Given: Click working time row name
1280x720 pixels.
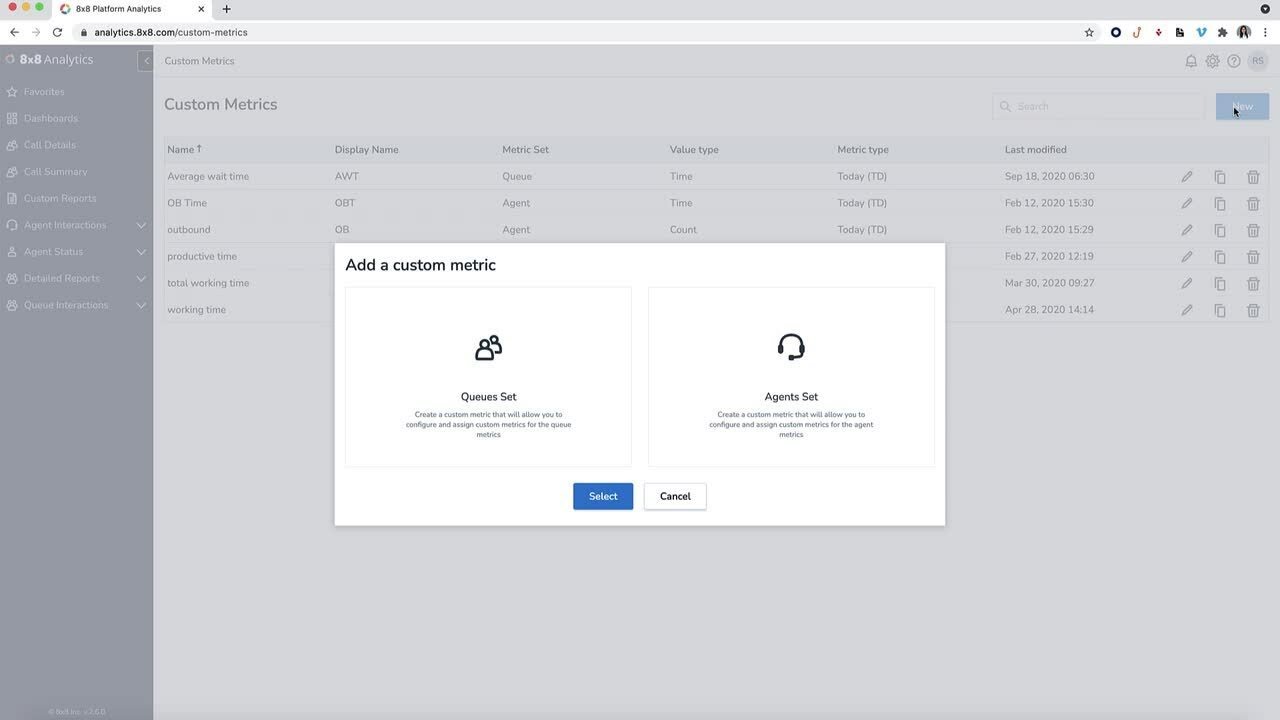Looking at the screenshot, I should coord(196,310).
